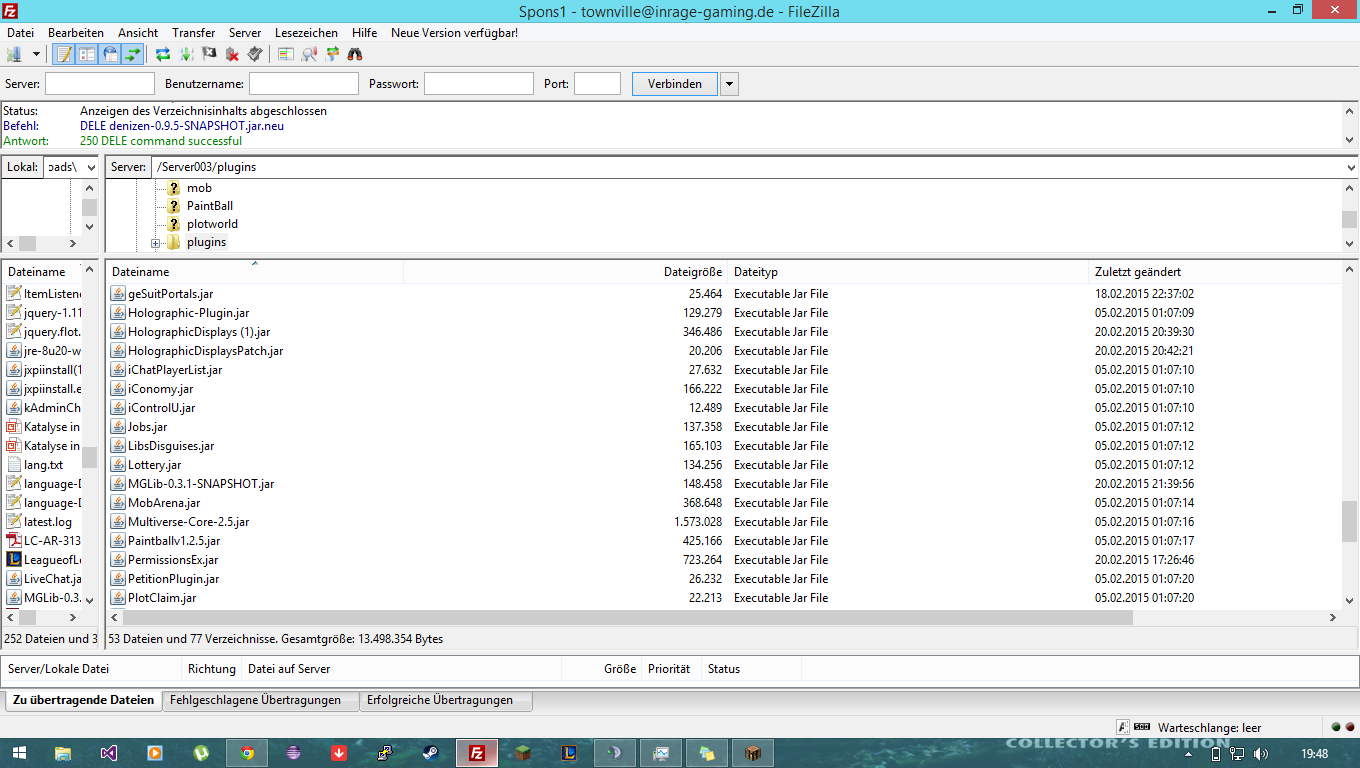The width and height of the screenshot is (1360, 768).
Task: Sort remote files by Dateityp column
Action: coord(907,271)
